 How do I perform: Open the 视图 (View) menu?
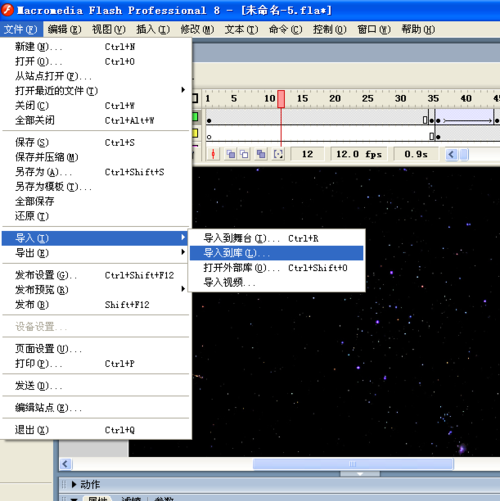[109, 29]
